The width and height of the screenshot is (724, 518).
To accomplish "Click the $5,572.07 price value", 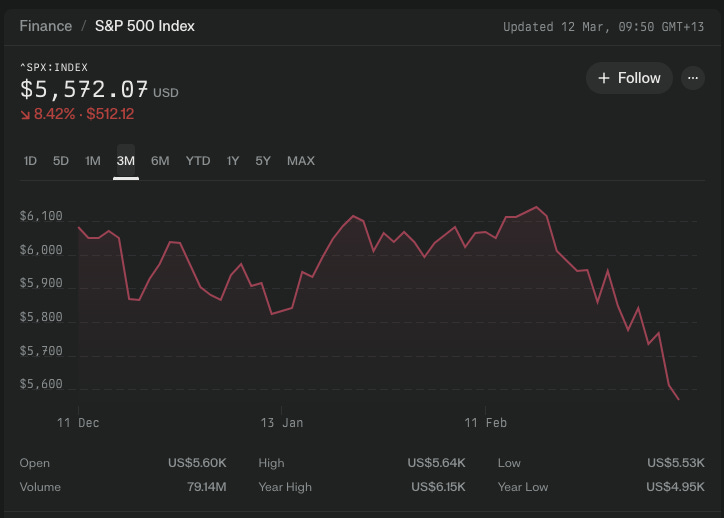I will tap(84, 89).
